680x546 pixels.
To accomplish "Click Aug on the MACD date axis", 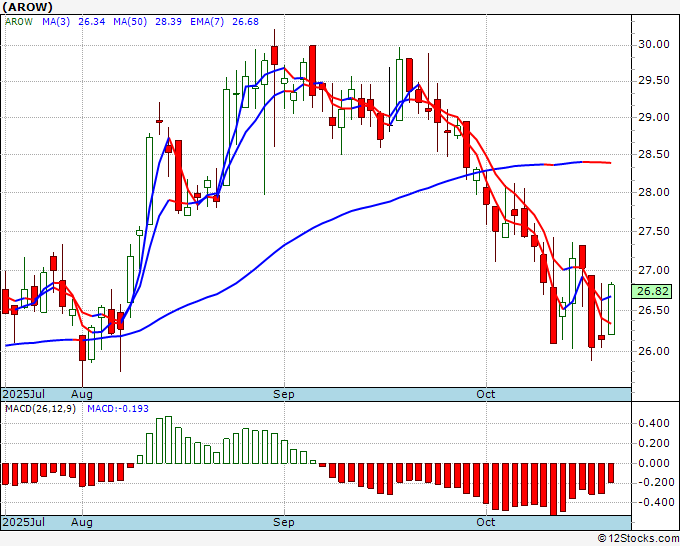I will (82, 522).
